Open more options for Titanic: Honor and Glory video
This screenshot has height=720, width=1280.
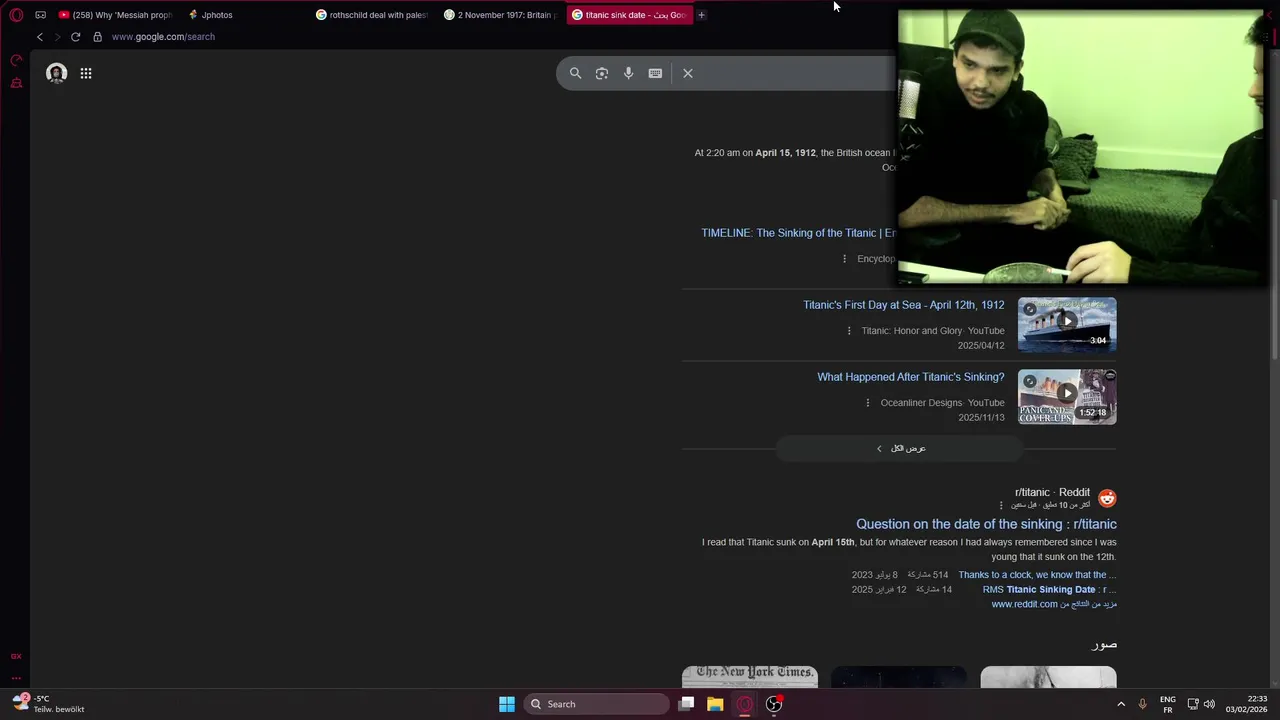pyautogui.click(x=849, y=331)
